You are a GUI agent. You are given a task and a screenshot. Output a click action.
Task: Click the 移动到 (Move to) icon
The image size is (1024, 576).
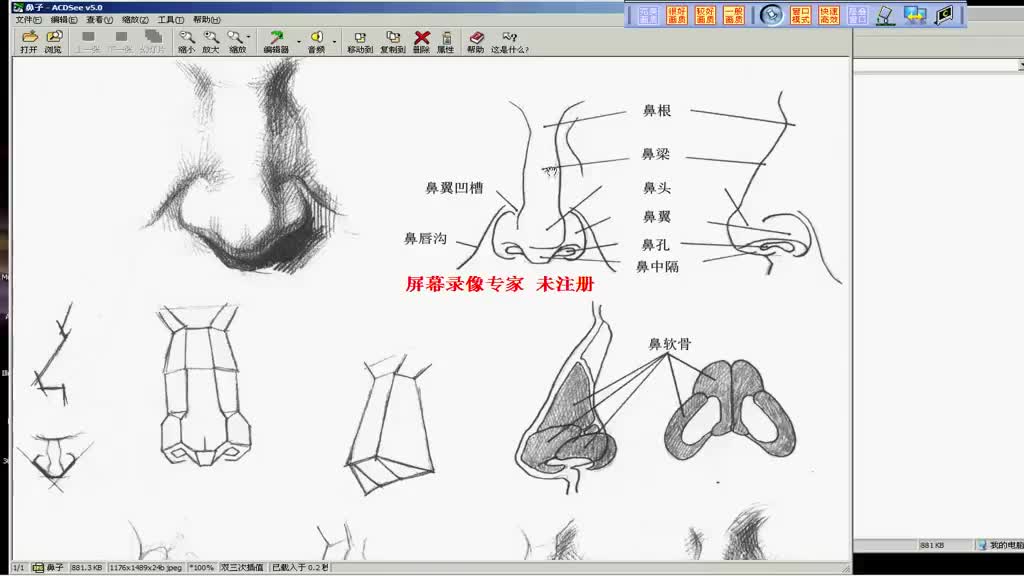(359, 41)
